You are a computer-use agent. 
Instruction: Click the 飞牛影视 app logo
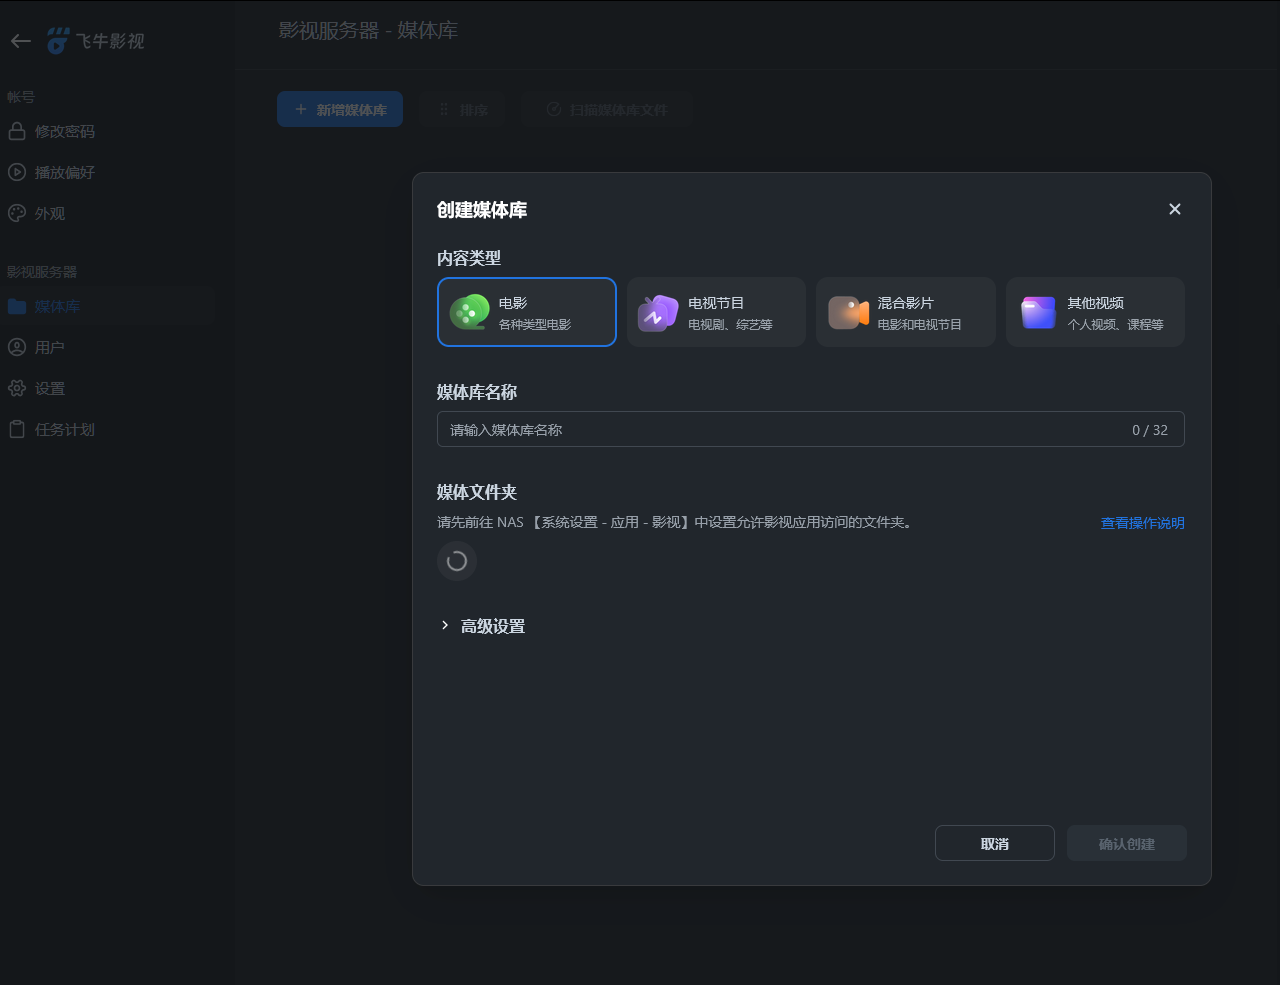click(x=95, y=40)
